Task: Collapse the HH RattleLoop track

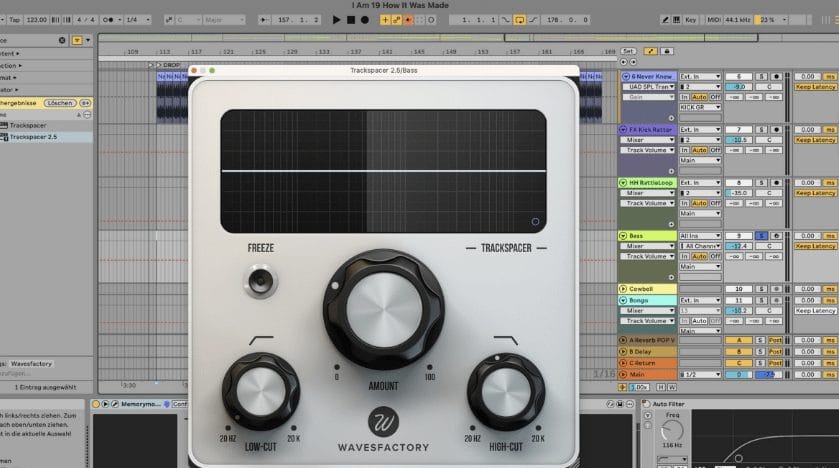Action: (623, 182)
